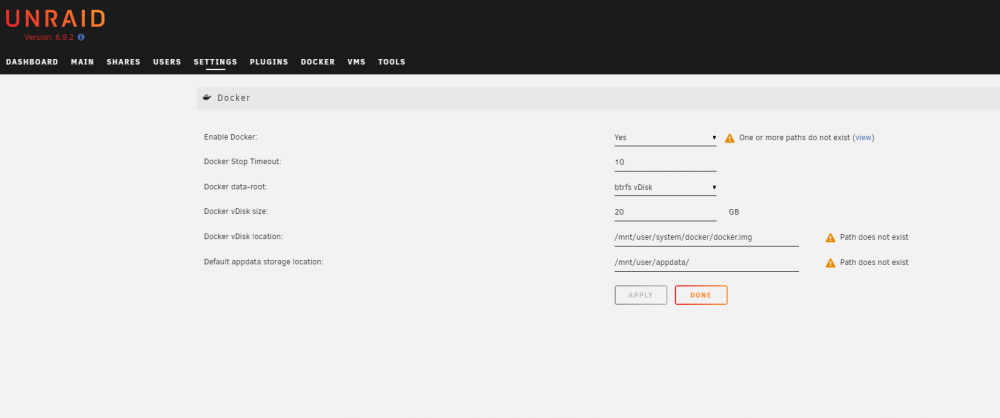
Task: Click the 'Docker vDisk size:' label
Action: pos(236,212)
